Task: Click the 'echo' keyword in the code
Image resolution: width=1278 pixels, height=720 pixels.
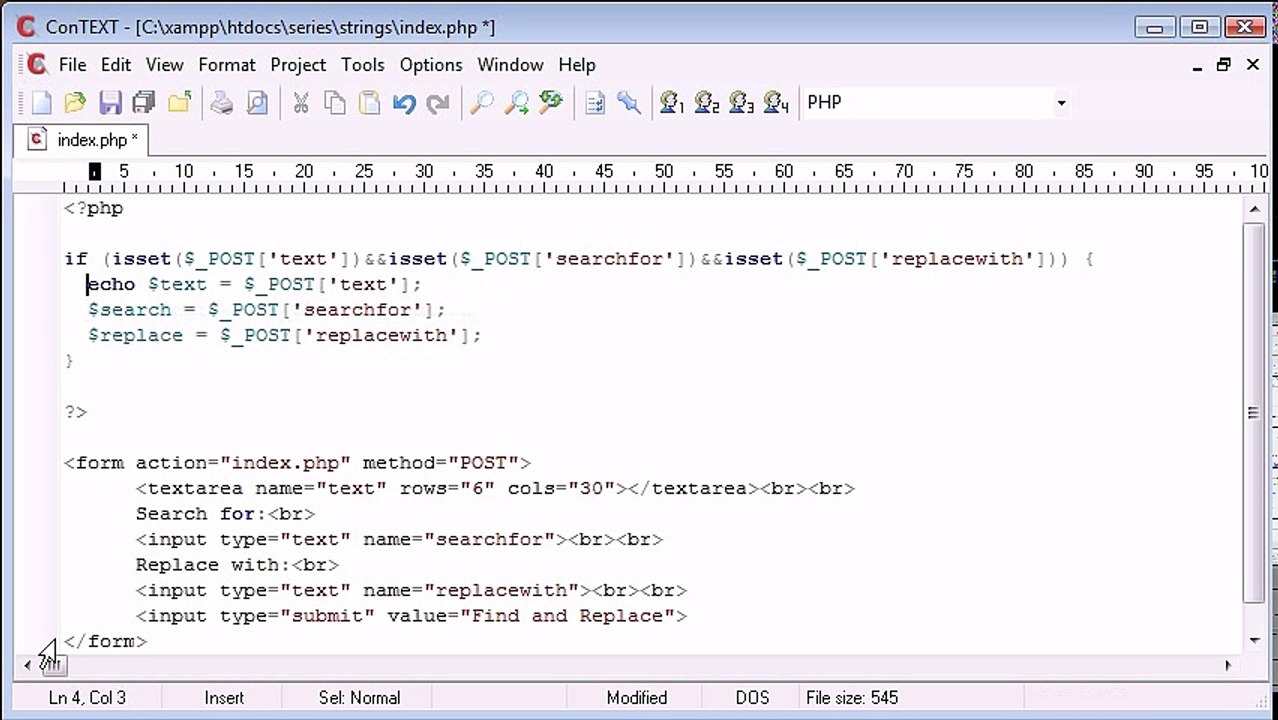Action: coord(111,284)
